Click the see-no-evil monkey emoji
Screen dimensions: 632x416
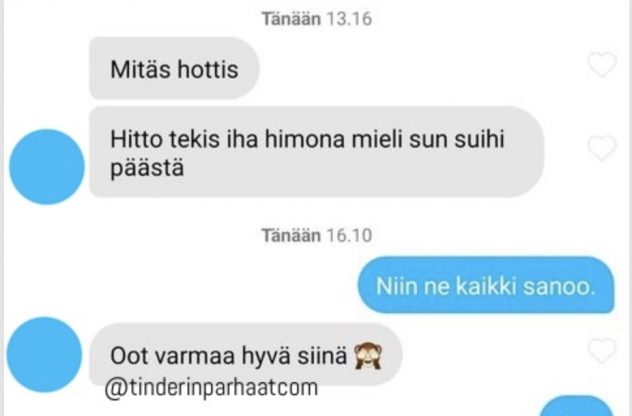pos(368,356)
